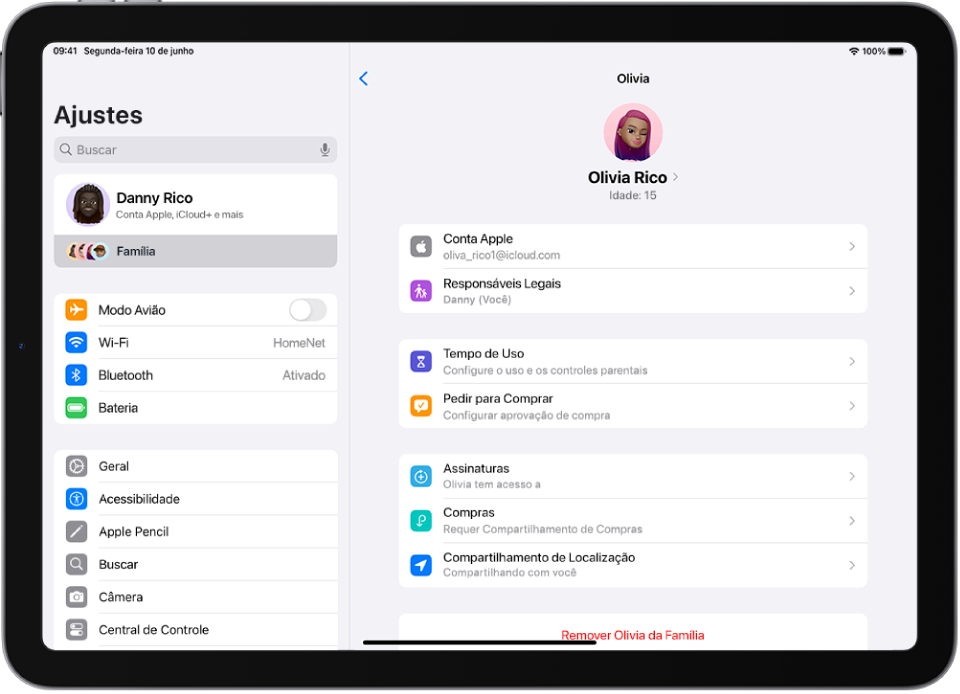Screen dimensions: 960x694
Task: Tap 'Danny (Você)' subtitle
Action: (x=477, y=300)
